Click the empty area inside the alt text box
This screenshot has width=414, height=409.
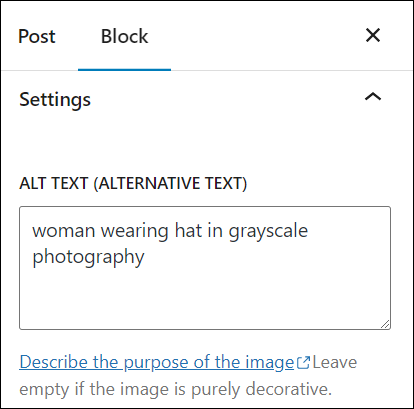(x=205, y=298)
